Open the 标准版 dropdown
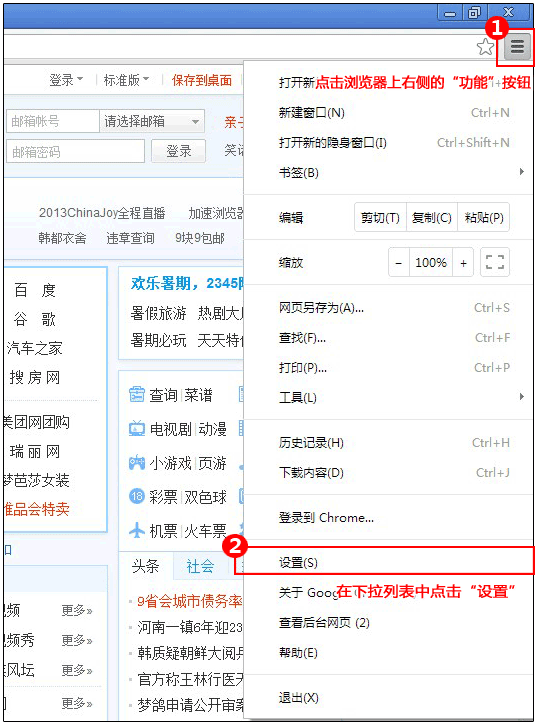 pos(126,80)
